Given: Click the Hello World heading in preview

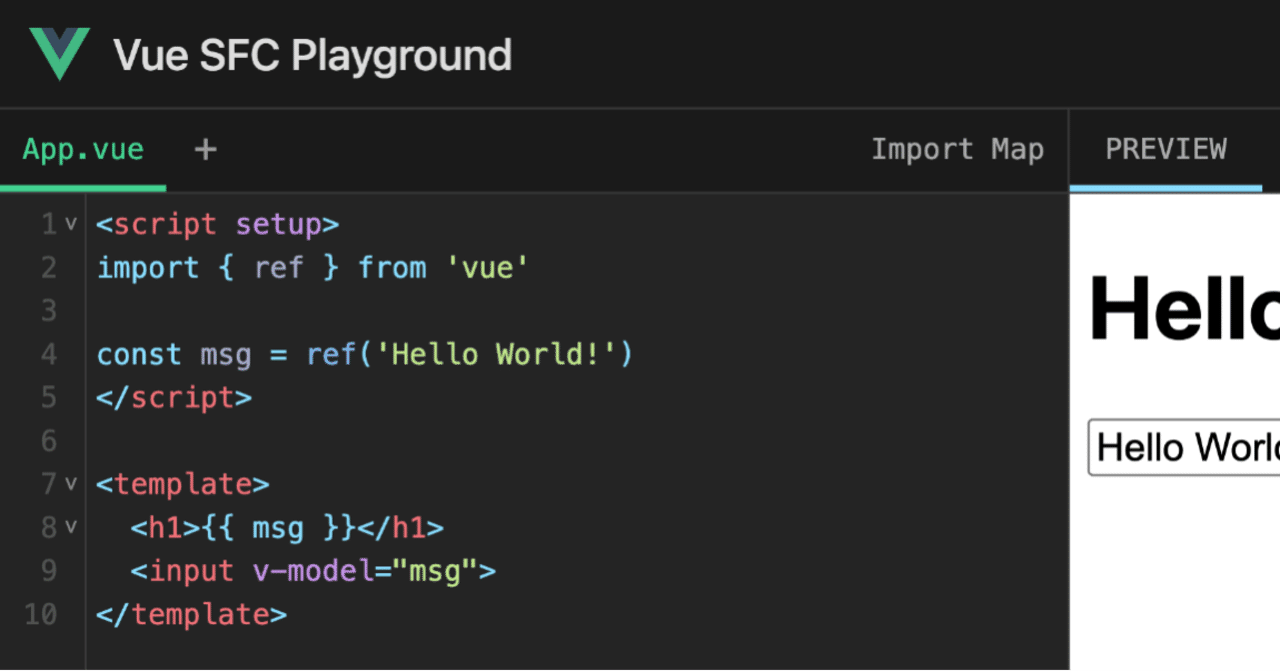Looking at the screenshot, I should click(x=1180, y=310).
